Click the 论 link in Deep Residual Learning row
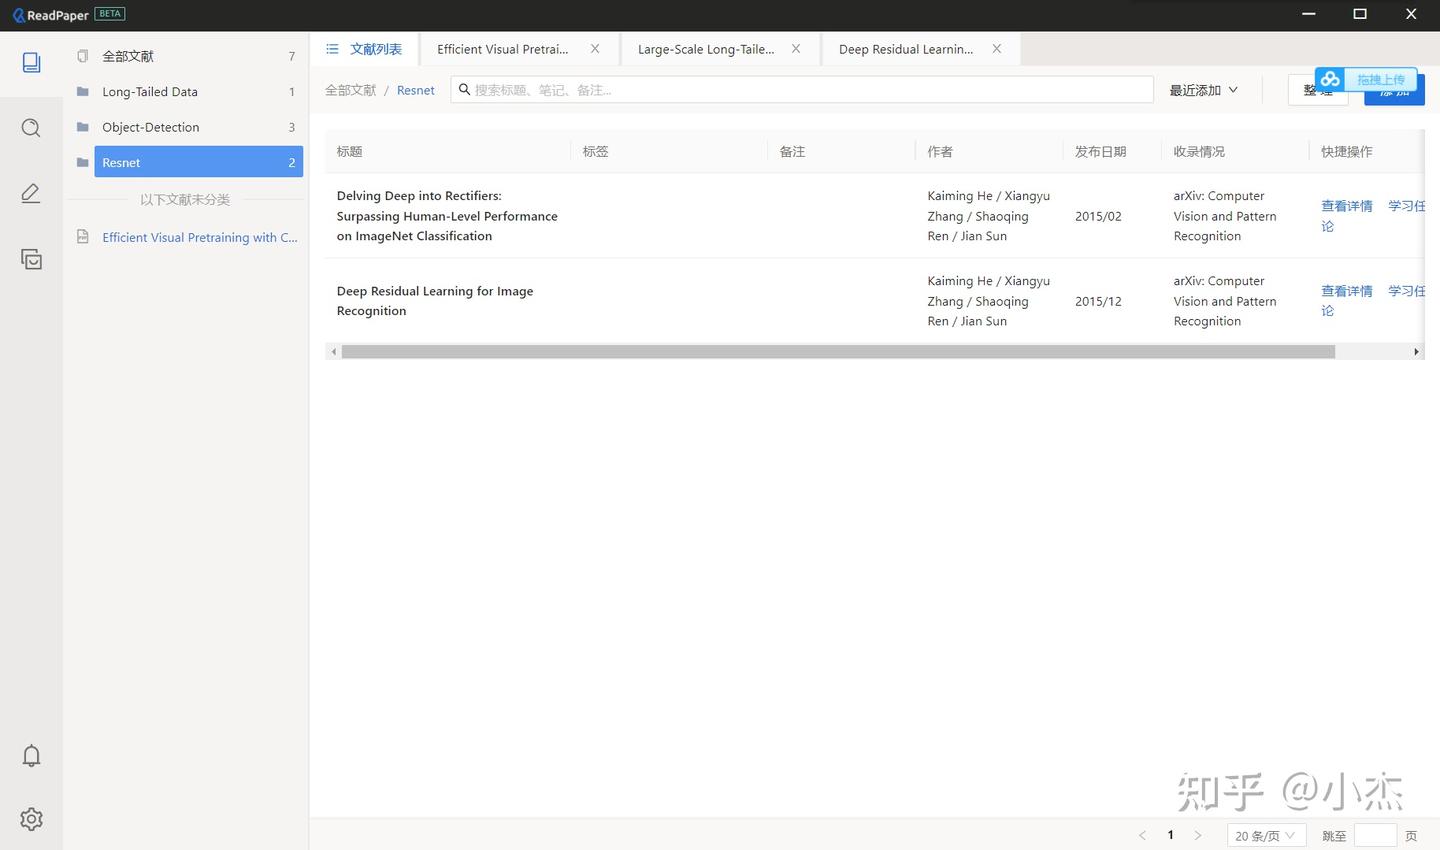The width and height of the screenshot is (1440, 850). [1328, 311]
